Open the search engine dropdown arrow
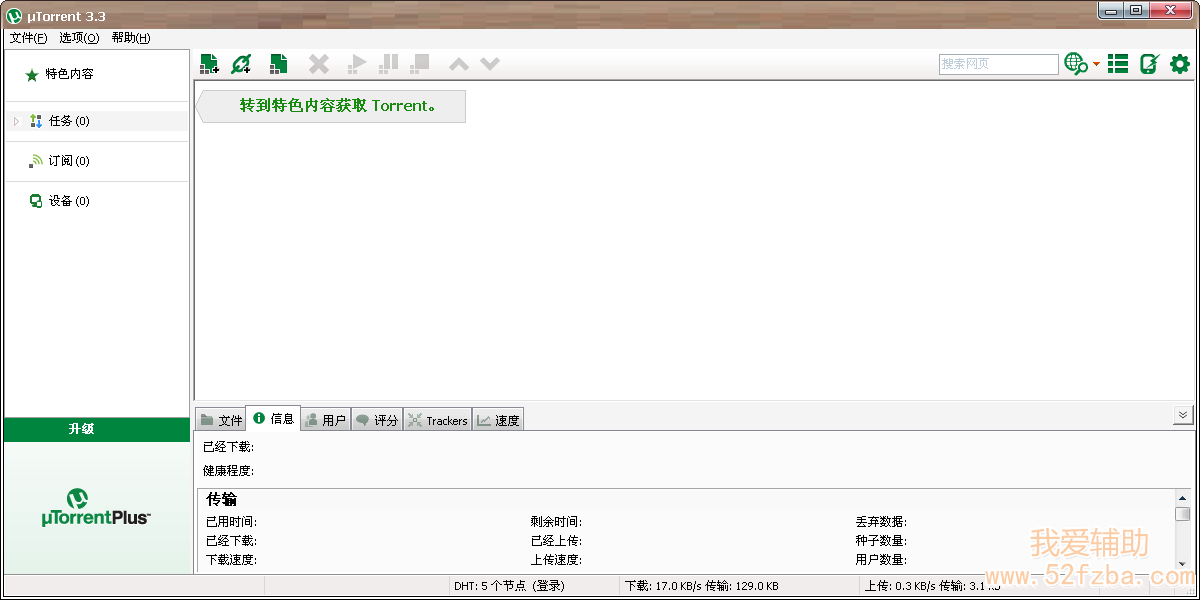The image size is (1200, 600). pos(1096,64)
